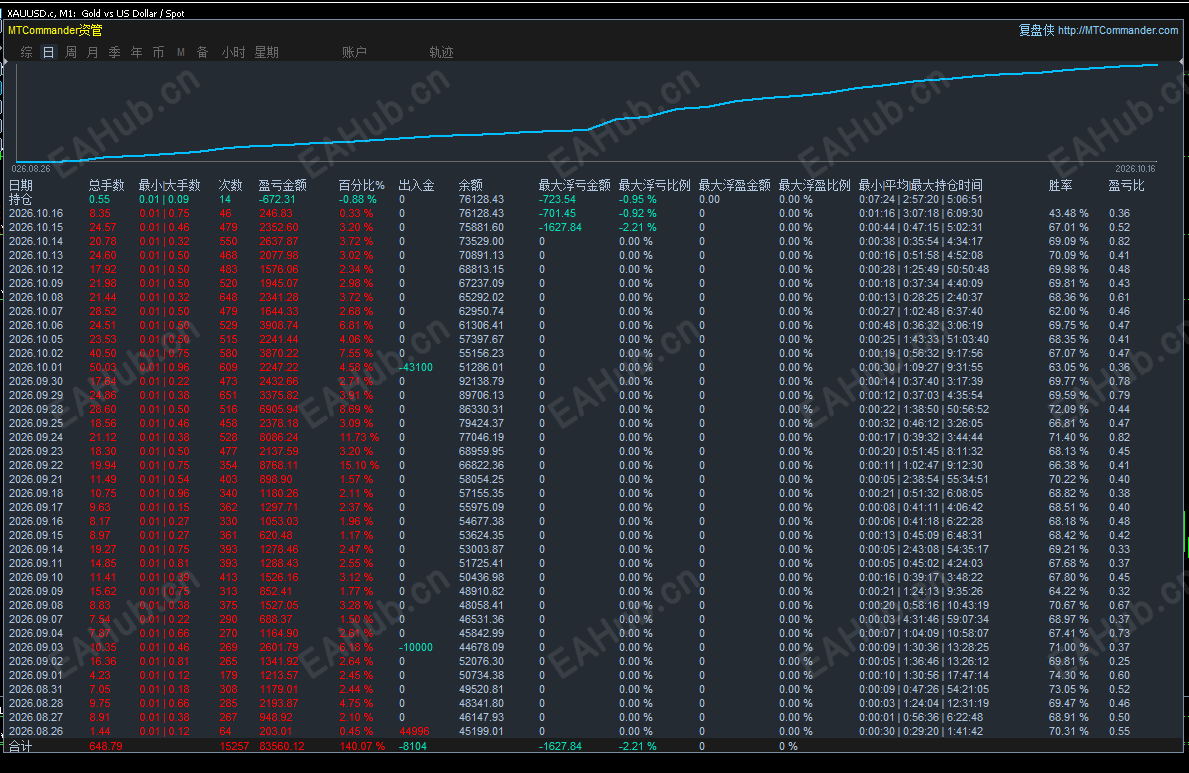Click the total profit 83560.12
This screenshot has width=1189, height=773.
(x=281, y=746)
